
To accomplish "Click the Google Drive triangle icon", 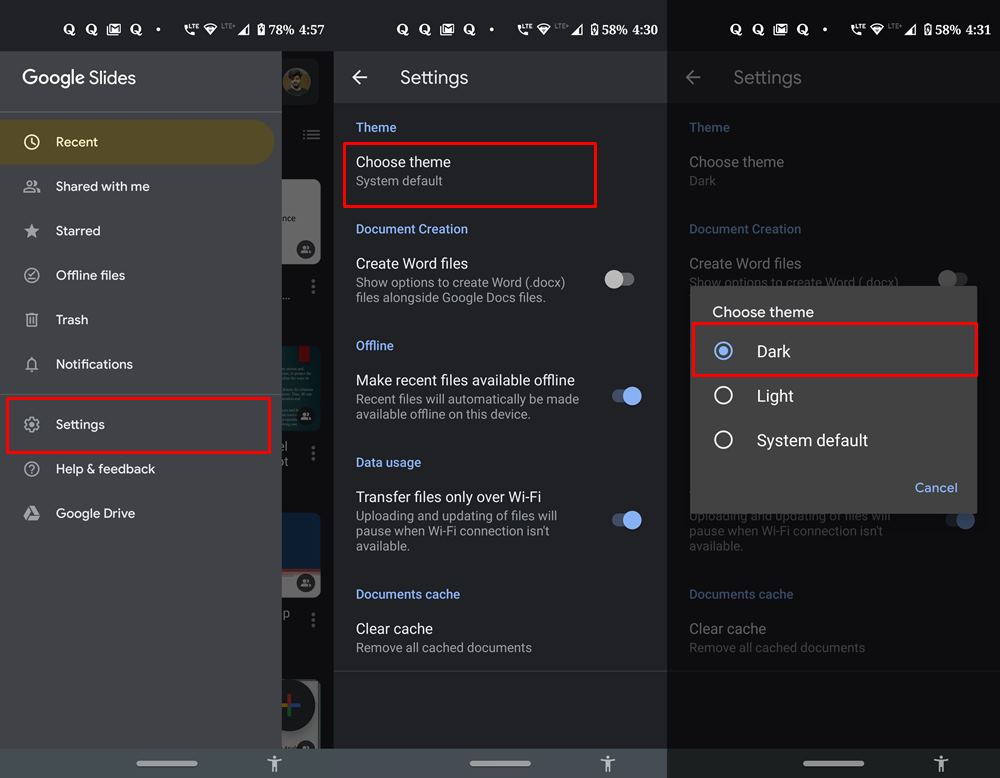I will [31, 513].
